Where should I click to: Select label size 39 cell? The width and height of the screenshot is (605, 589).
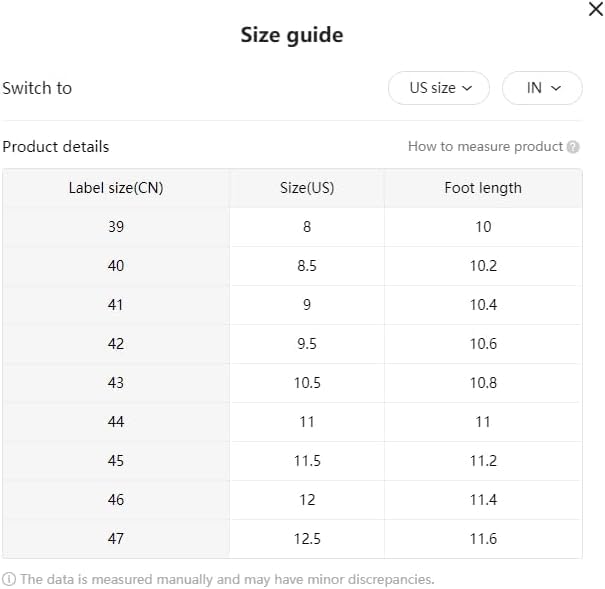pos(116,227)
